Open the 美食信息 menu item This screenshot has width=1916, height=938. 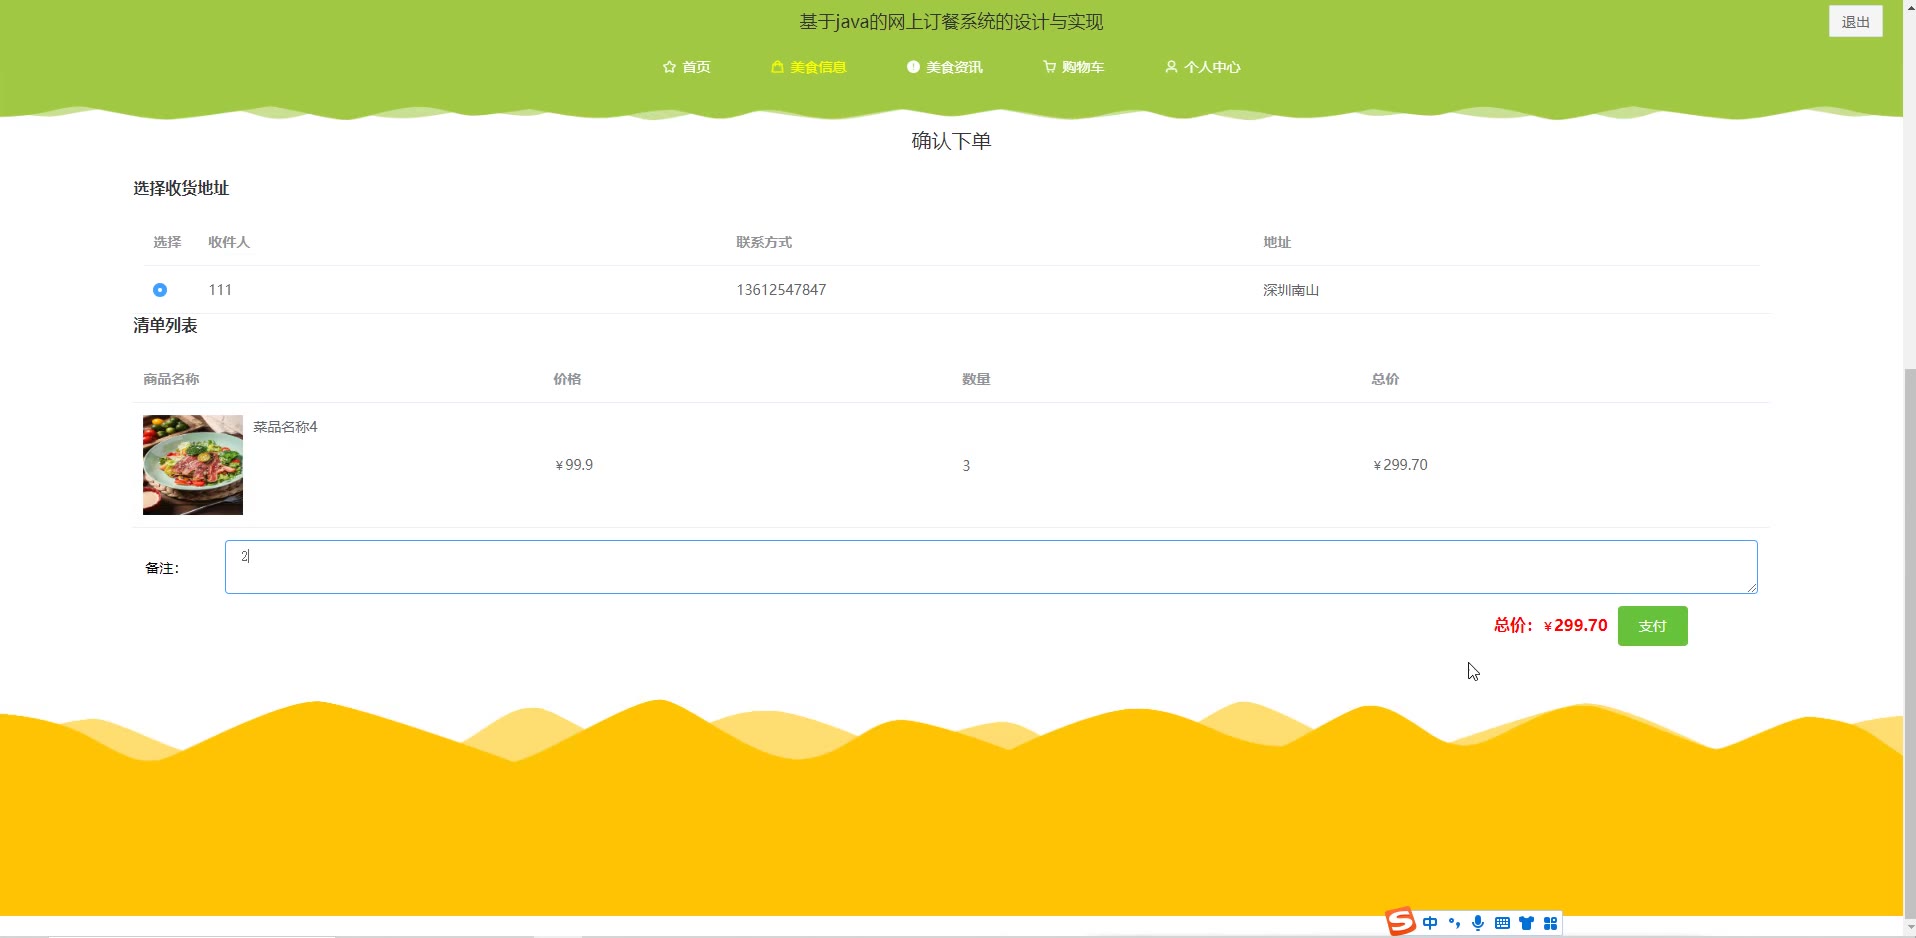point(809,67)
